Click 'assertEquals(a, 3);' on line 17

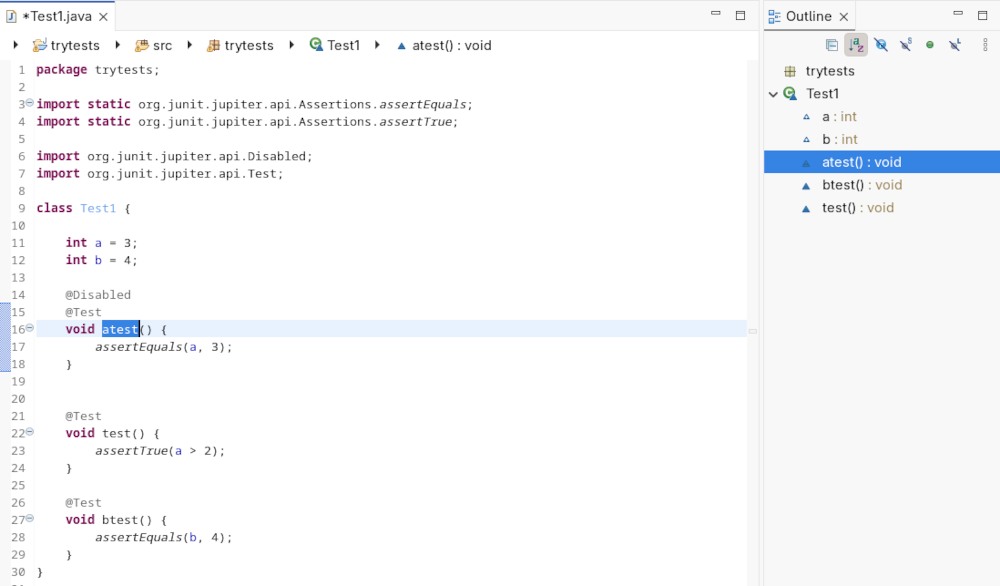click(x=164, y=347)
